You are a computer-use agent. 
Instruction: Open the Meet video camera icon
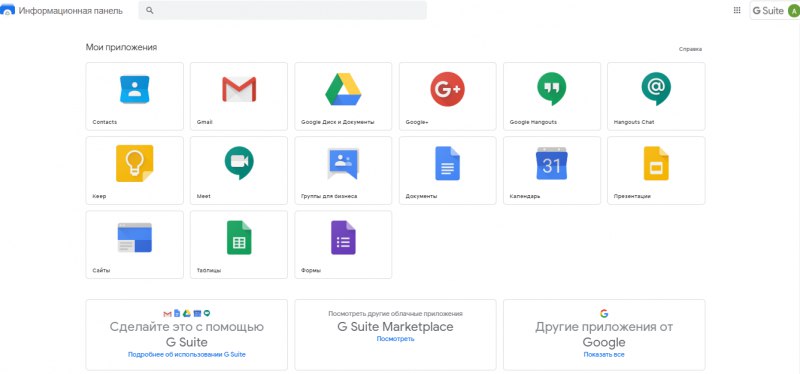tap(239, 163)
